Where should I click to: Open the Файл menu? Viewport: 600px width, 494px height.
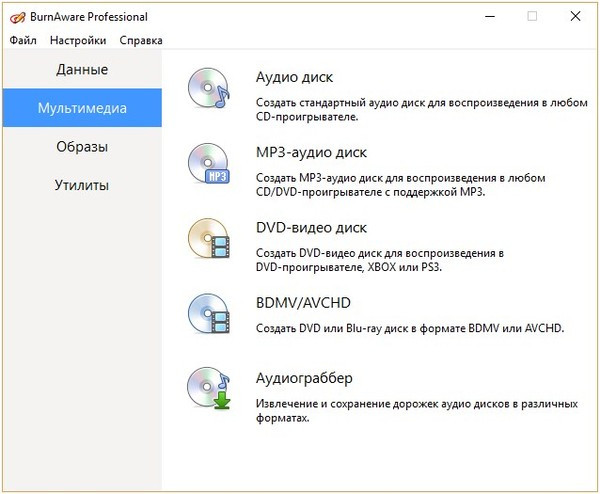(x=23, y=41)
